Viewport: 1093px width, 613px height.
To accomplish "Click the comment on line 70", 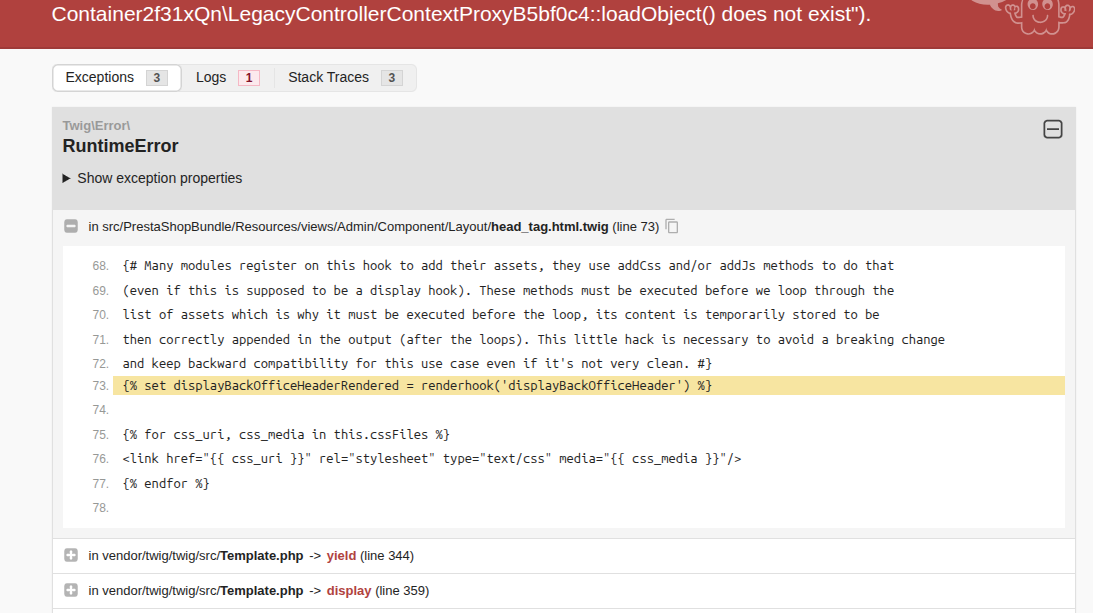I will (x=501, y=315).
